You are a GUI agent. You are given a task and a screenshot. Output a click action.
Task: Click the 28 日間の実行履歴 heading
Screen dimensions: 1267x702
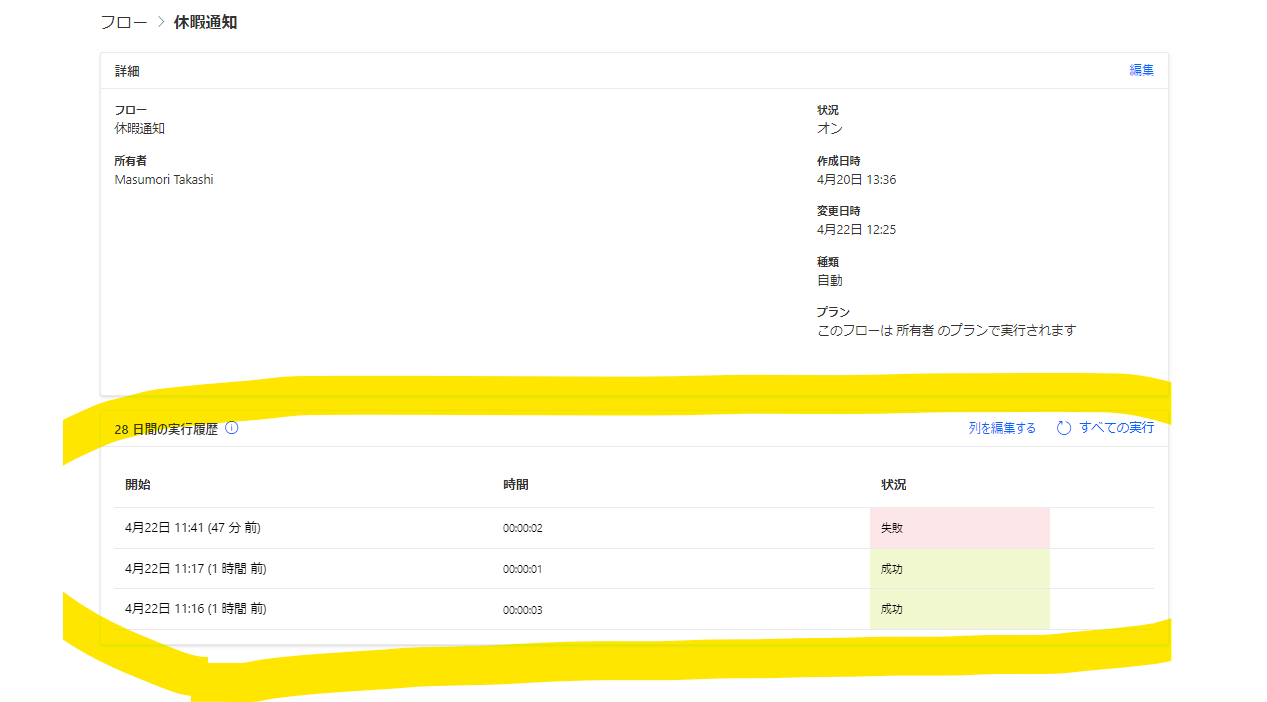(x=166, y=428)
